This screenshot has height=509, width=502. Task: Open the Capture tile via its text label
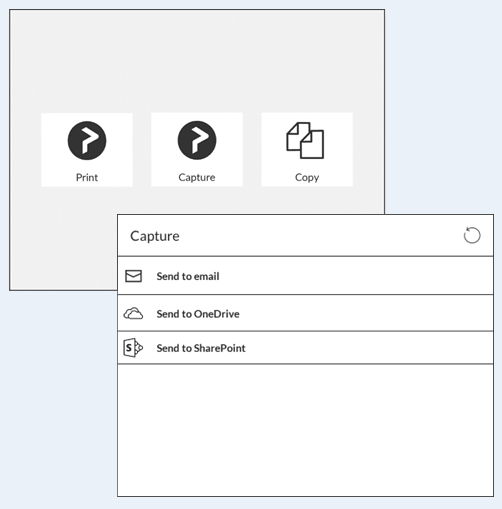tap(197, 177)
